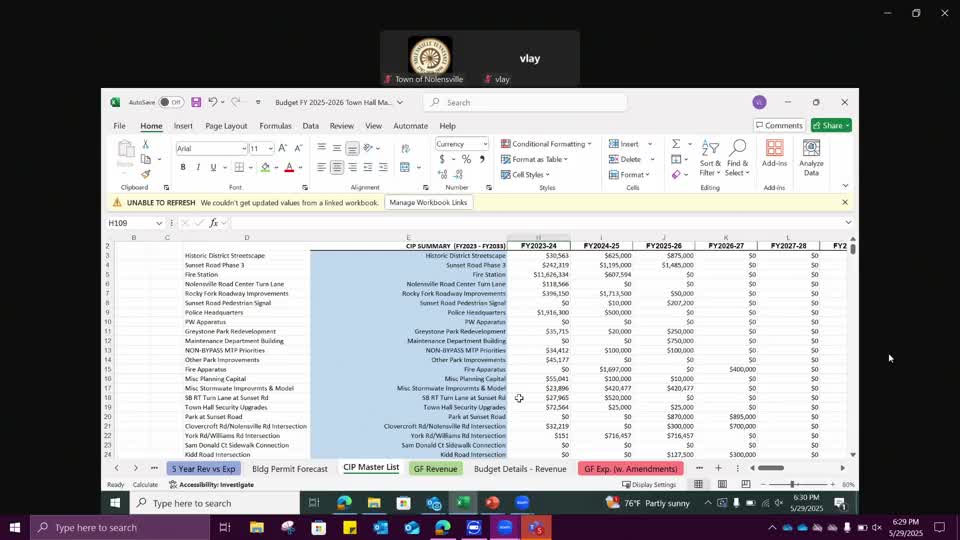Click the Increase Decimal icon
Screen dimensions: 960x540
pyautogui.click(x=443, y=174)
